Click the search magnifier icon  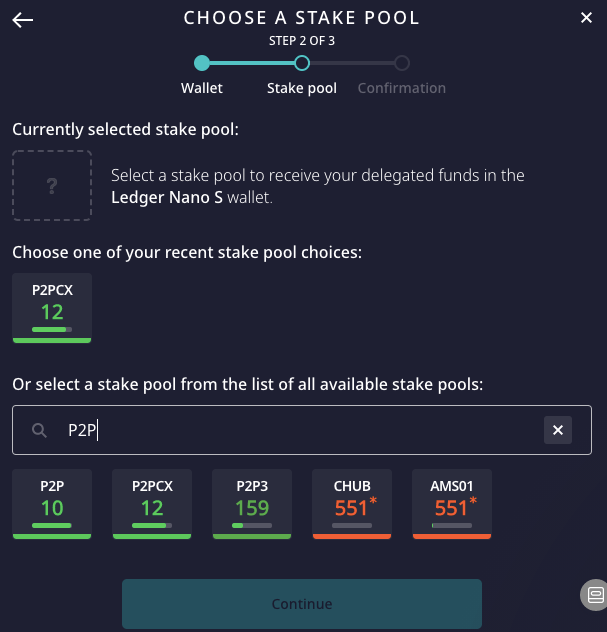pos(39,430)
